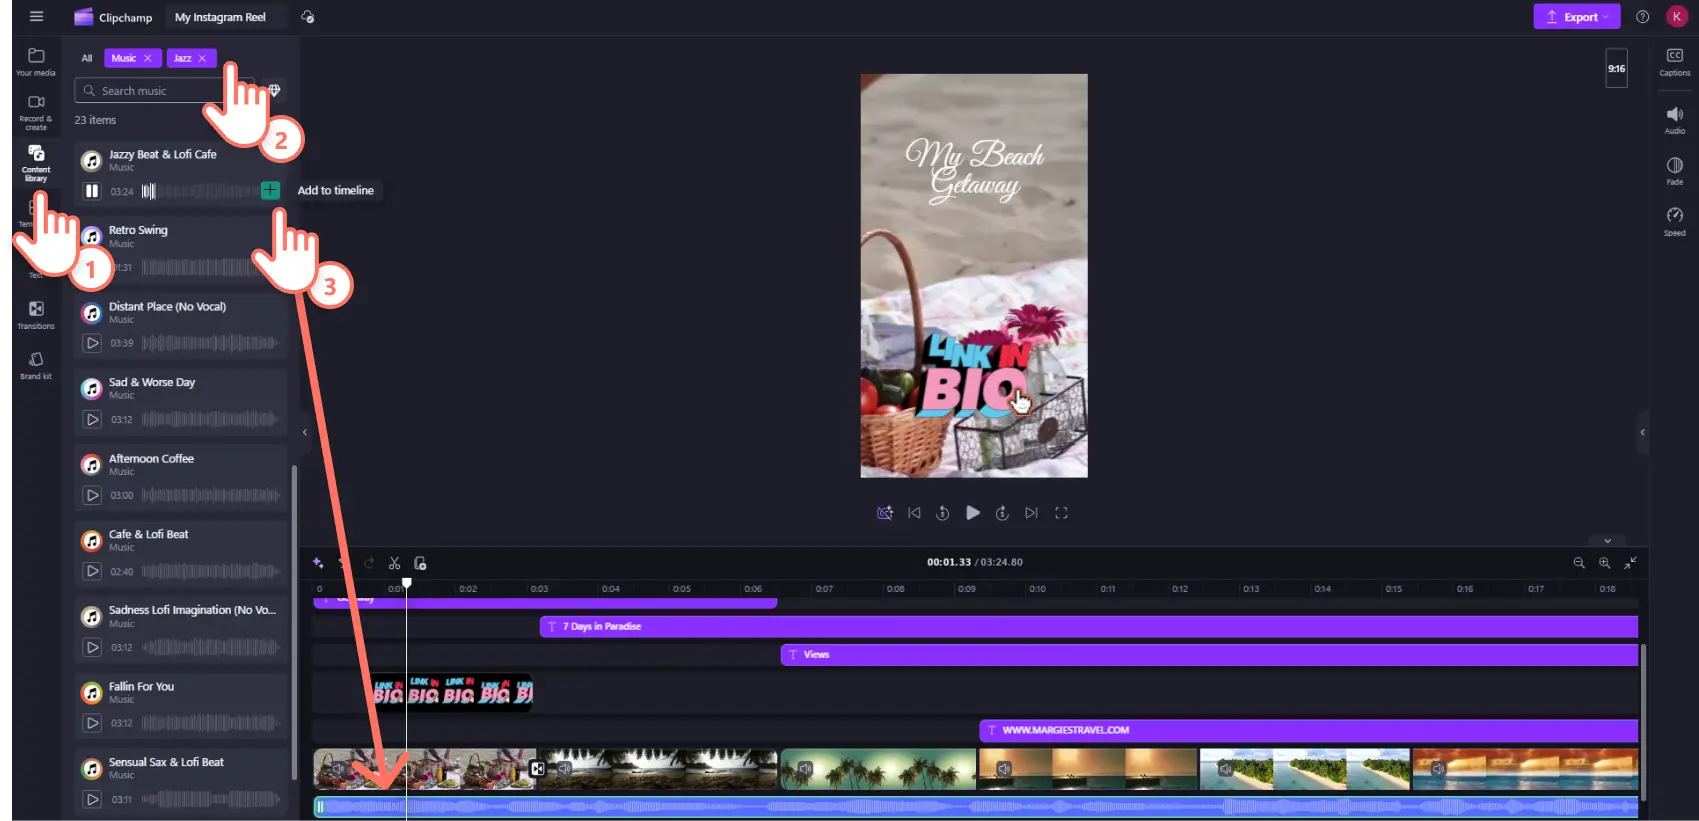Viewport: 1699px width, 821px height.
Task: Open Transitions tab in sidebar
Action: [36, 315]
